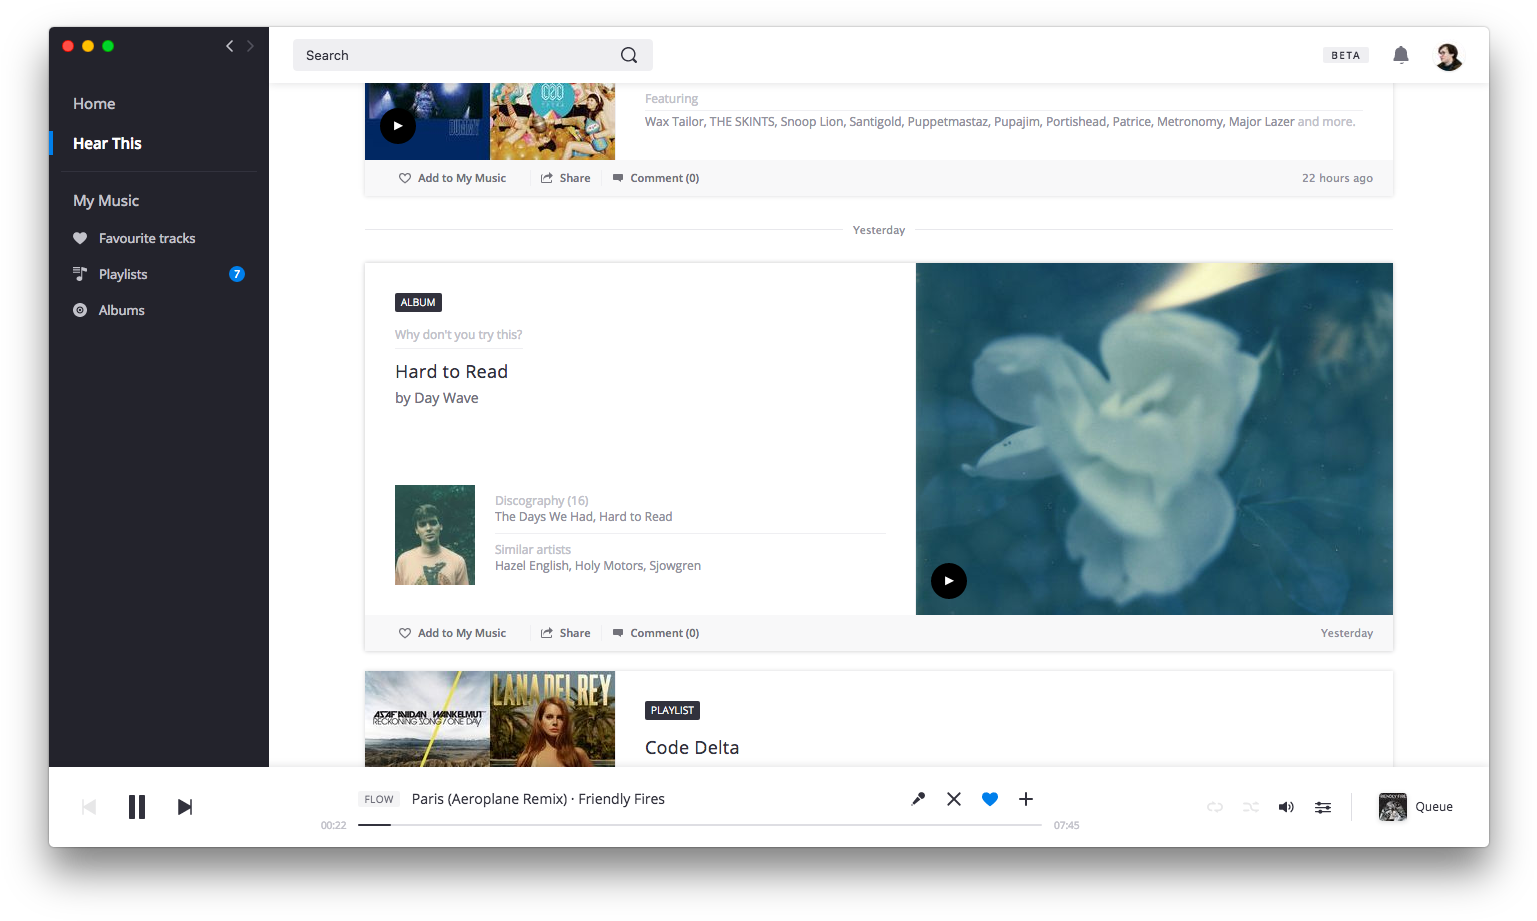Click the Playlists count badge 7
The width and height of the screenshot is (1537, 921).
coord(237,274)
